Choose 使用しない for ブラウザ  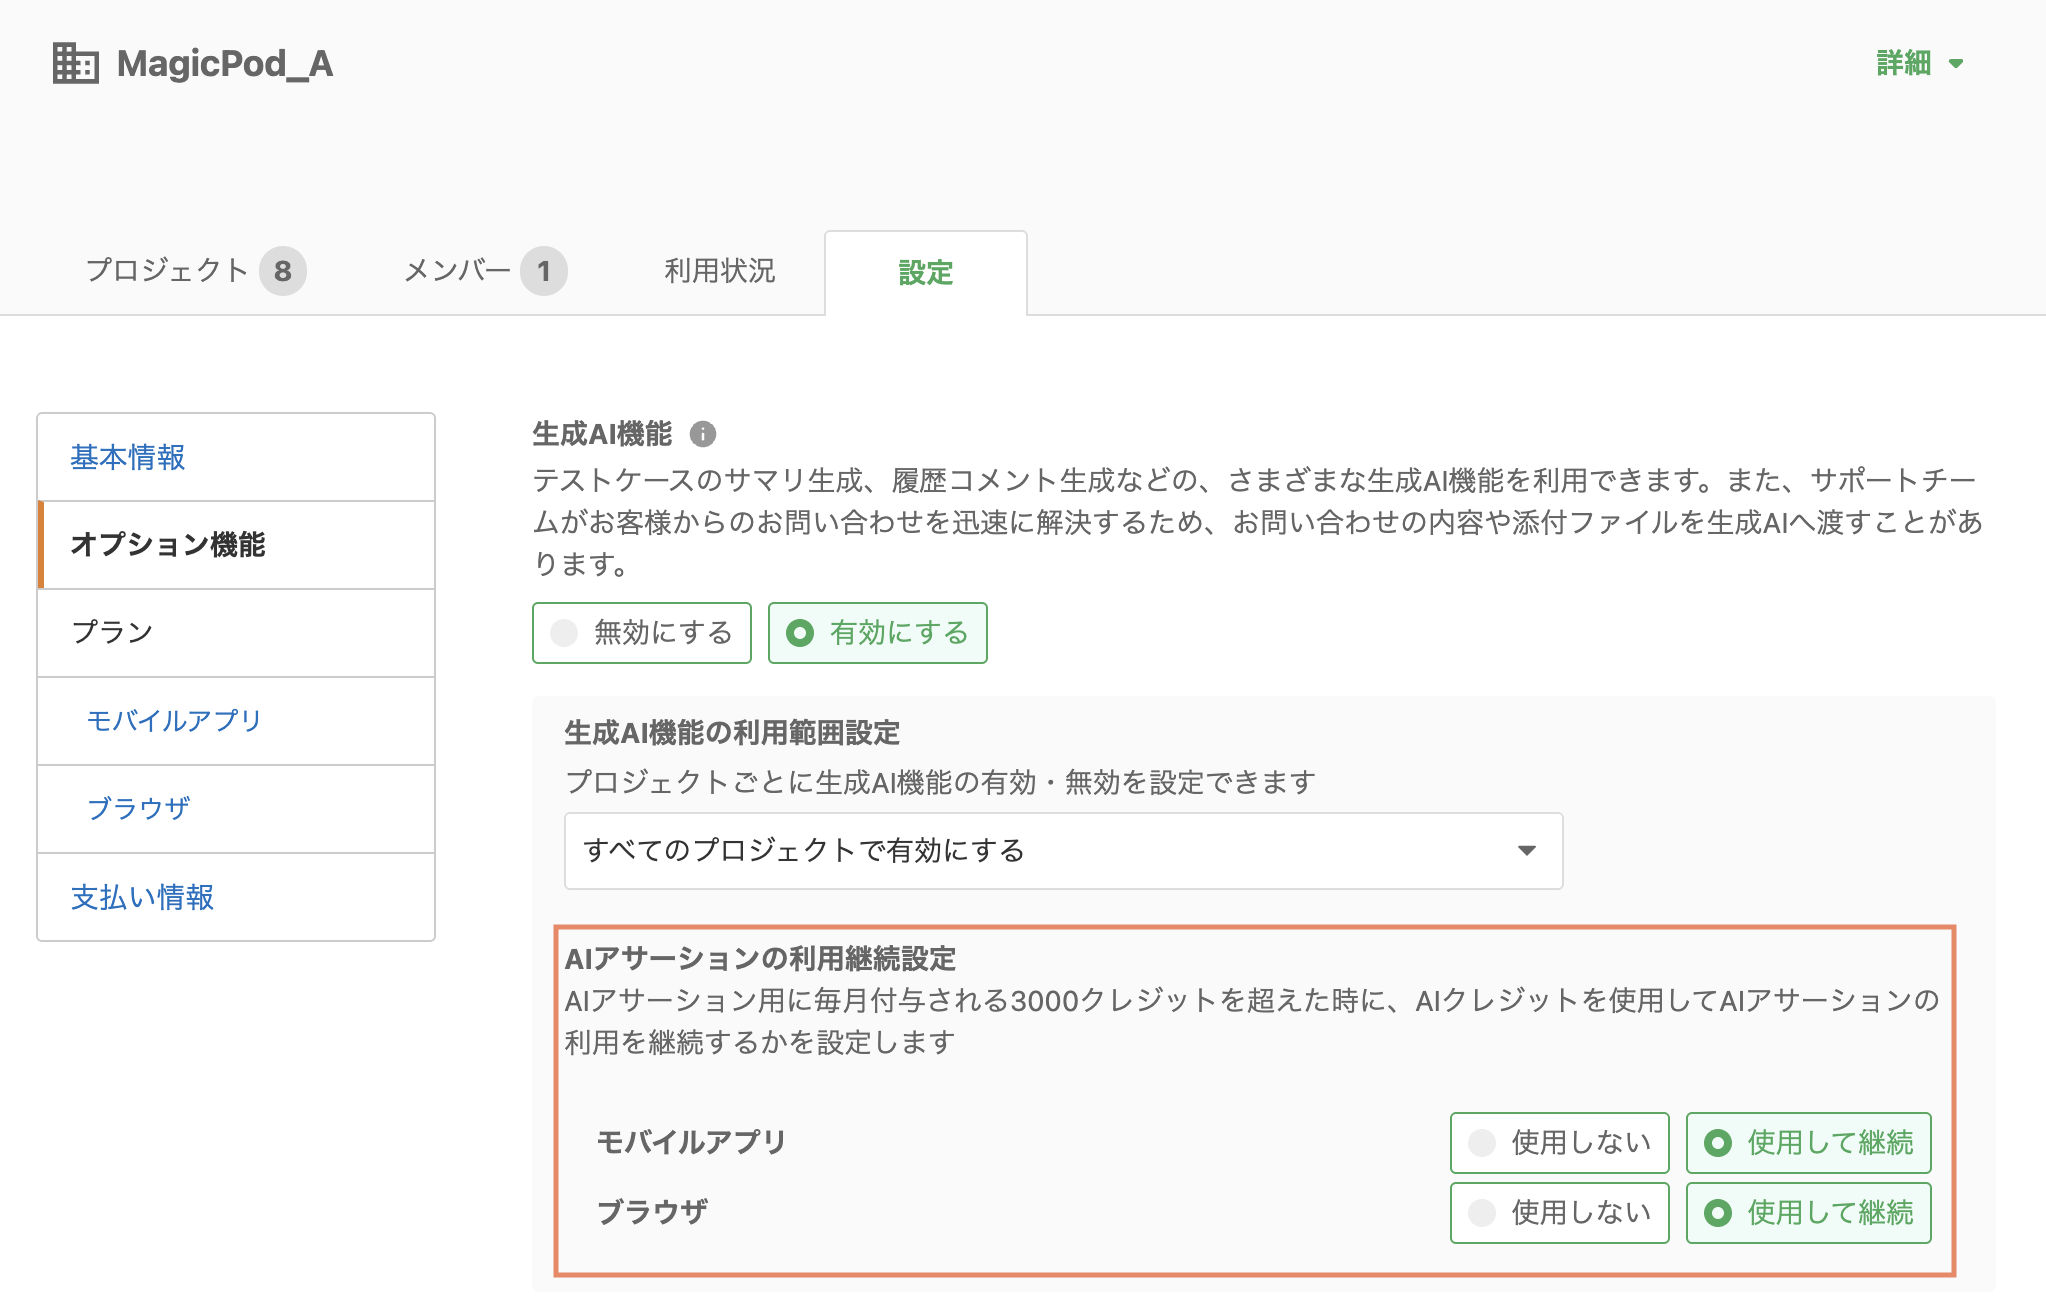[x=1560, y=1213]
